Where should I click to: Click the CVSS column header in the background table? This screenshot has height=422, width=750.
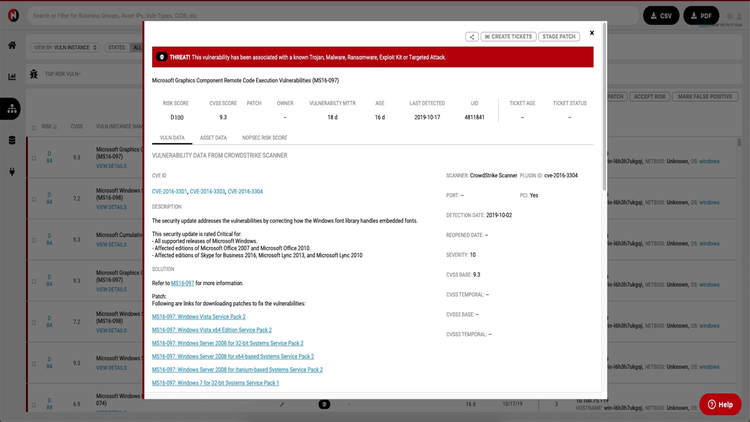tap(77, 127)
